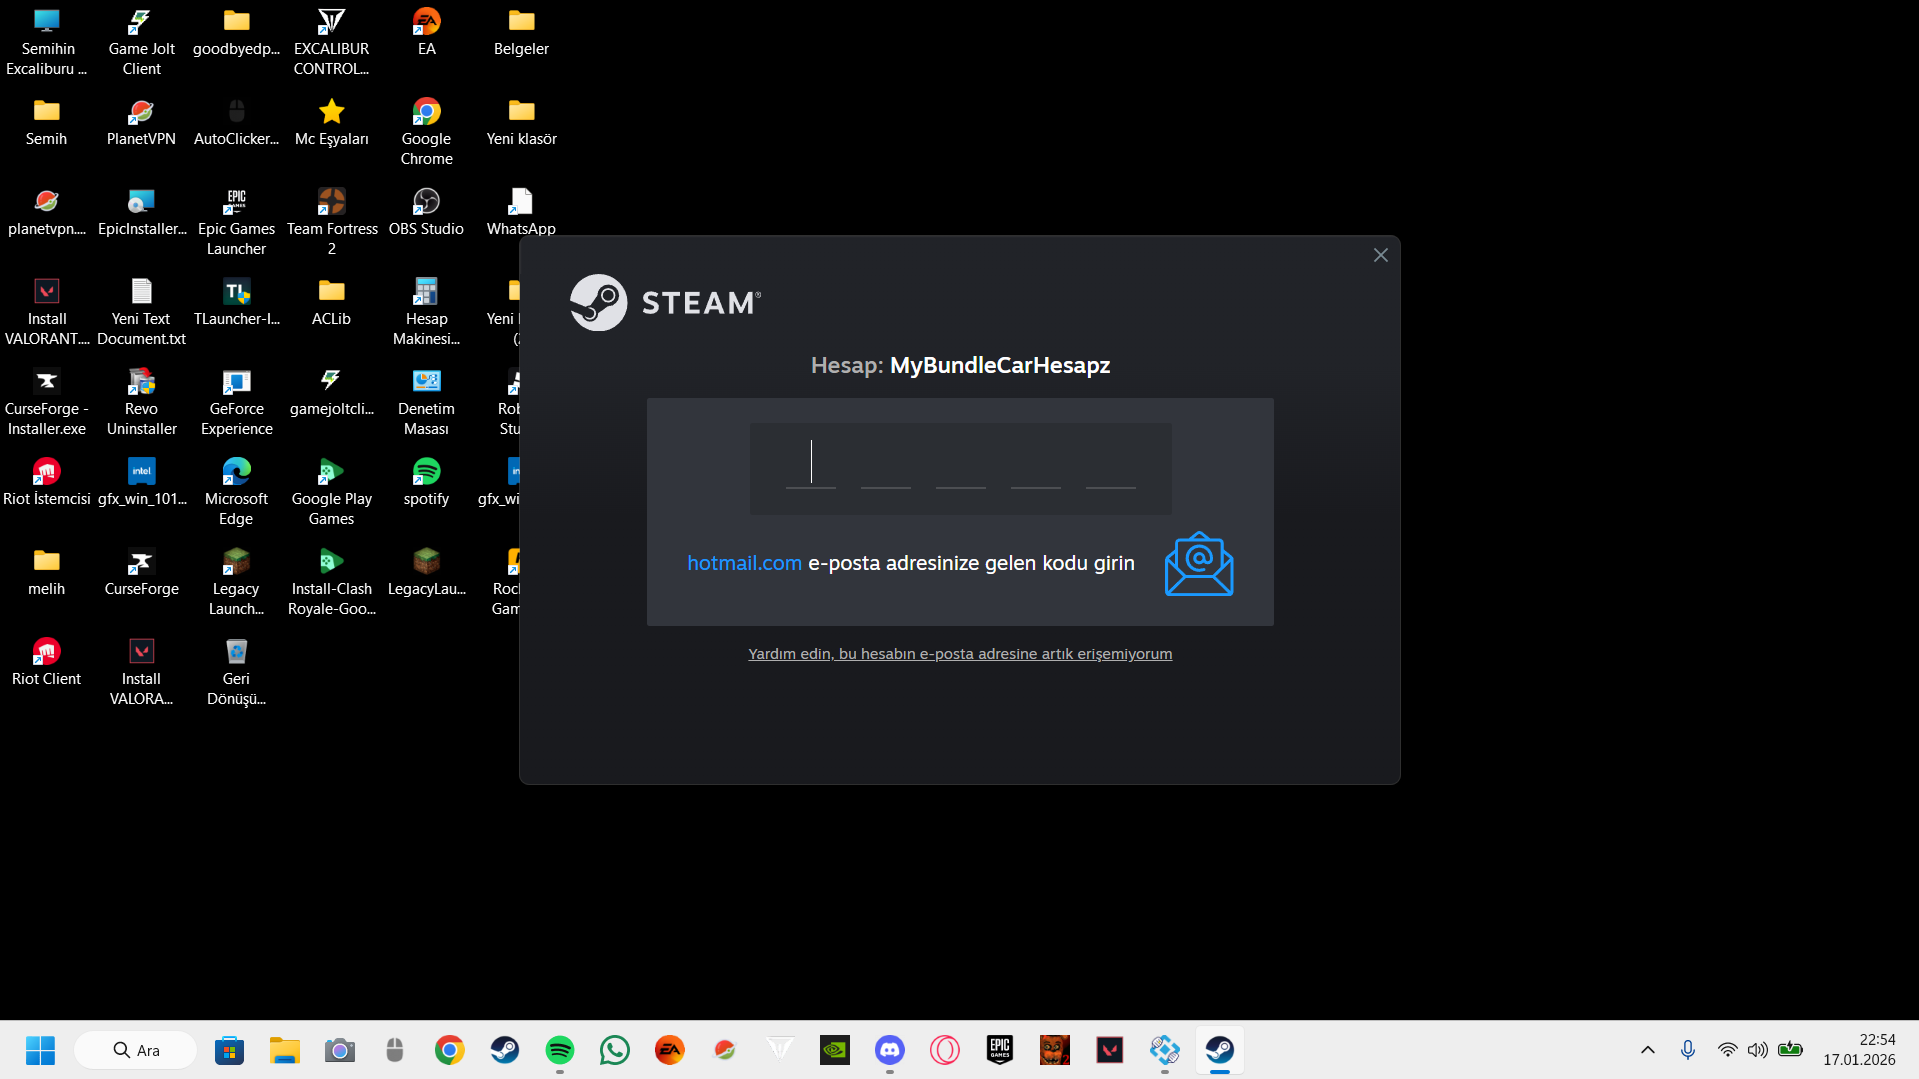The image size is (1919, 1079).
Task: Select Revo Uninstaller desktop shortcut
Action: coord(142,401)
